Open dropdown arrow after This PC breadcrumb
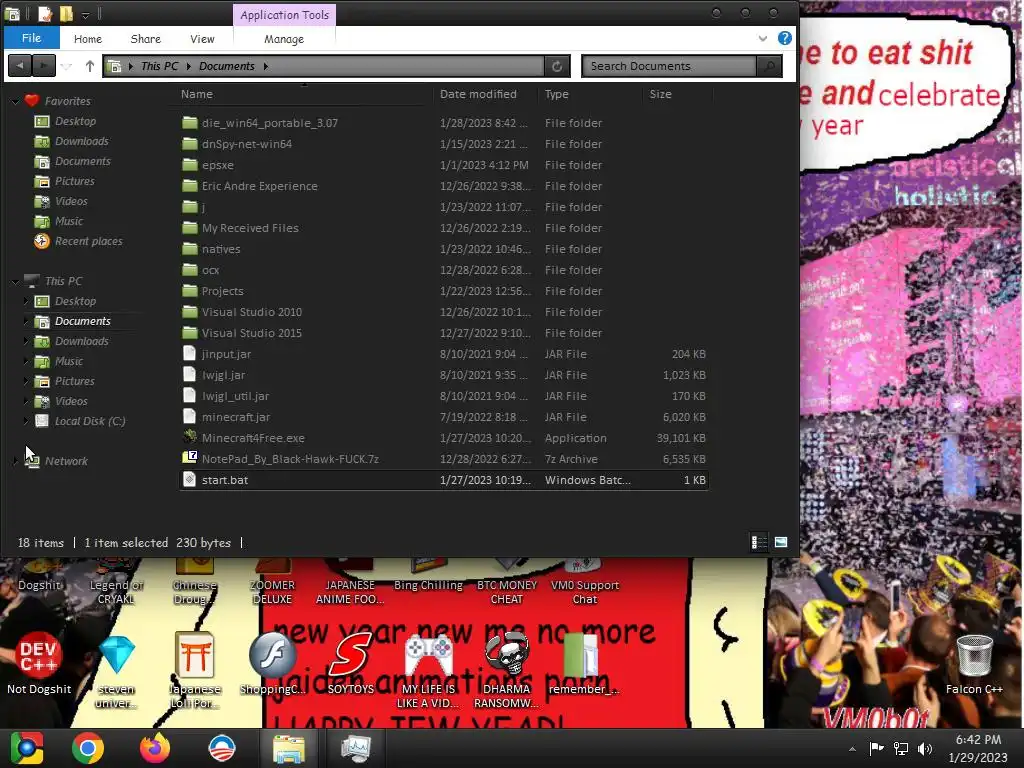This screenshot has height=768, width=1024. pos(189,66)
